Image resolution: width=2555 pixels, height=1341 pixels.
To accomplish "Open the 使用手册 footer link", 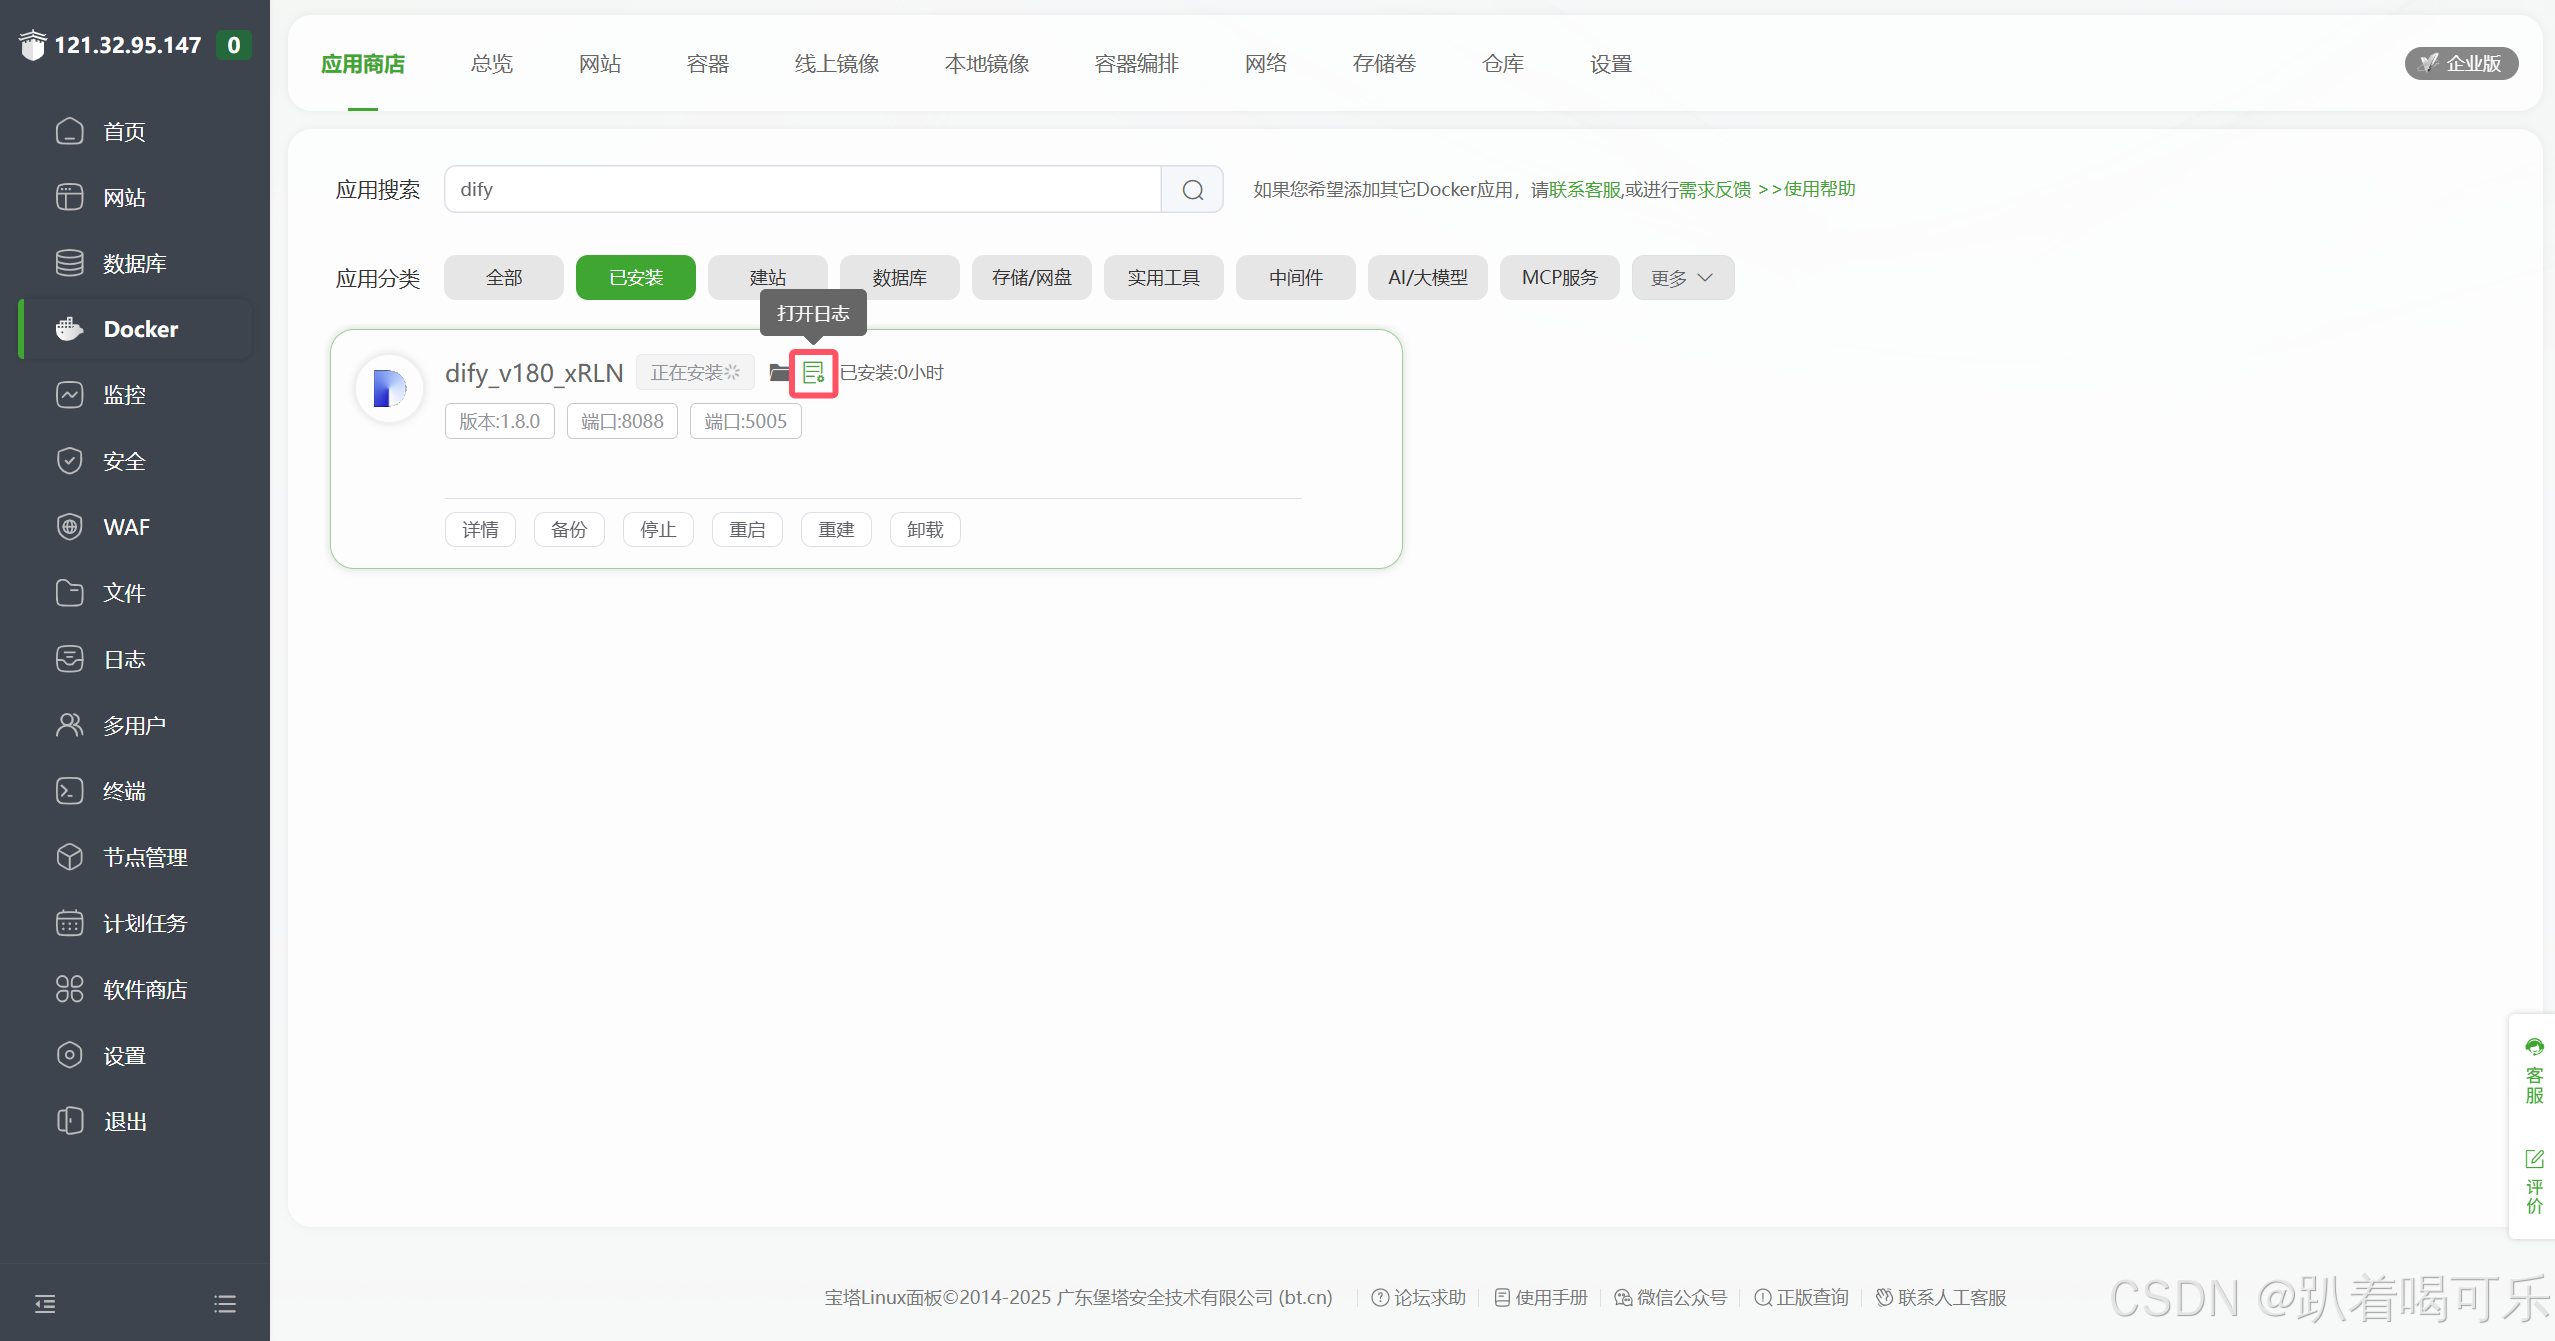I will click(1541, 1297).
